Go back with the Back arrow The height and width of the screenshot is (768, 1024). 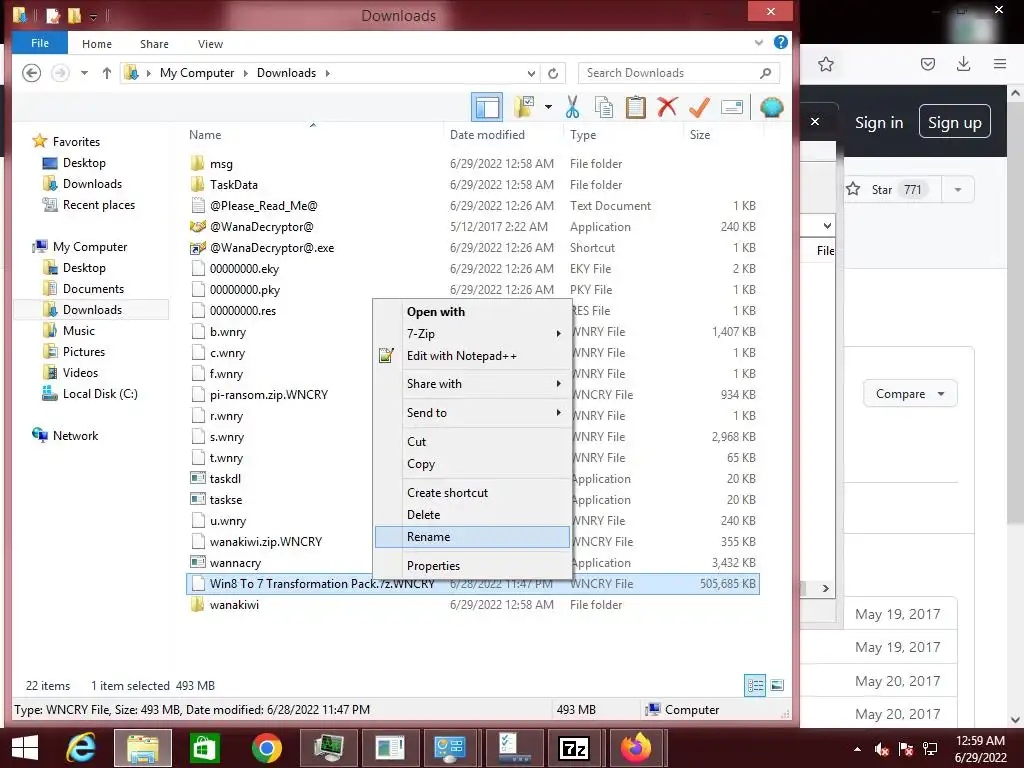point(31,73)
